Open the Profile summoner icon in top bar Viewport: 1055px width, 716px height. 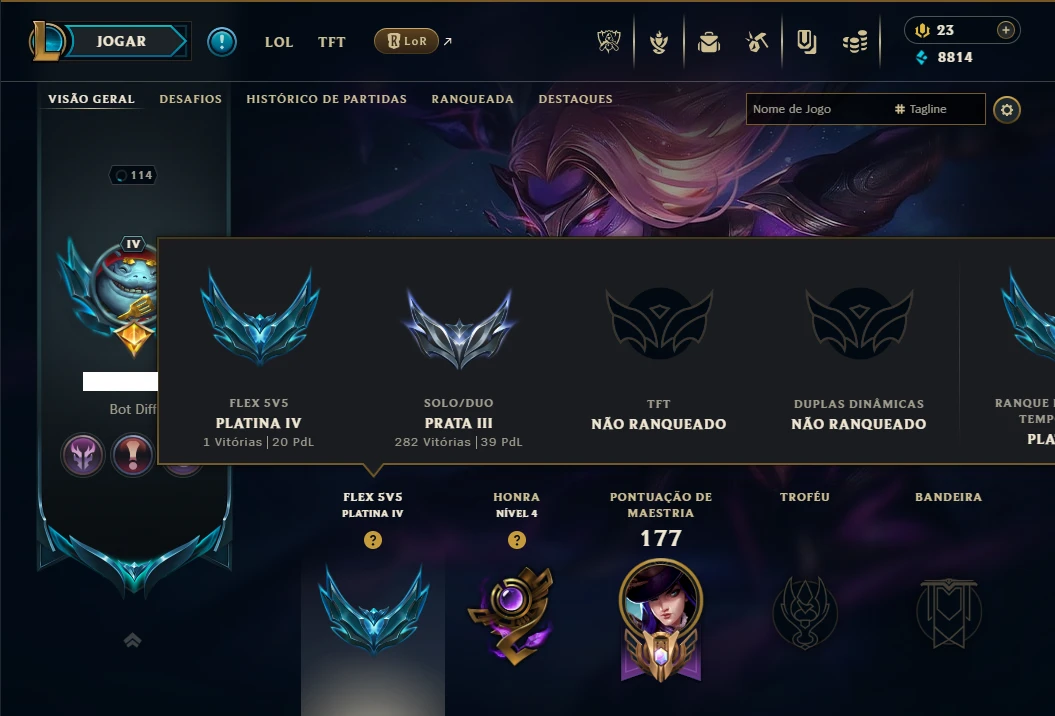tap(659, 42)
